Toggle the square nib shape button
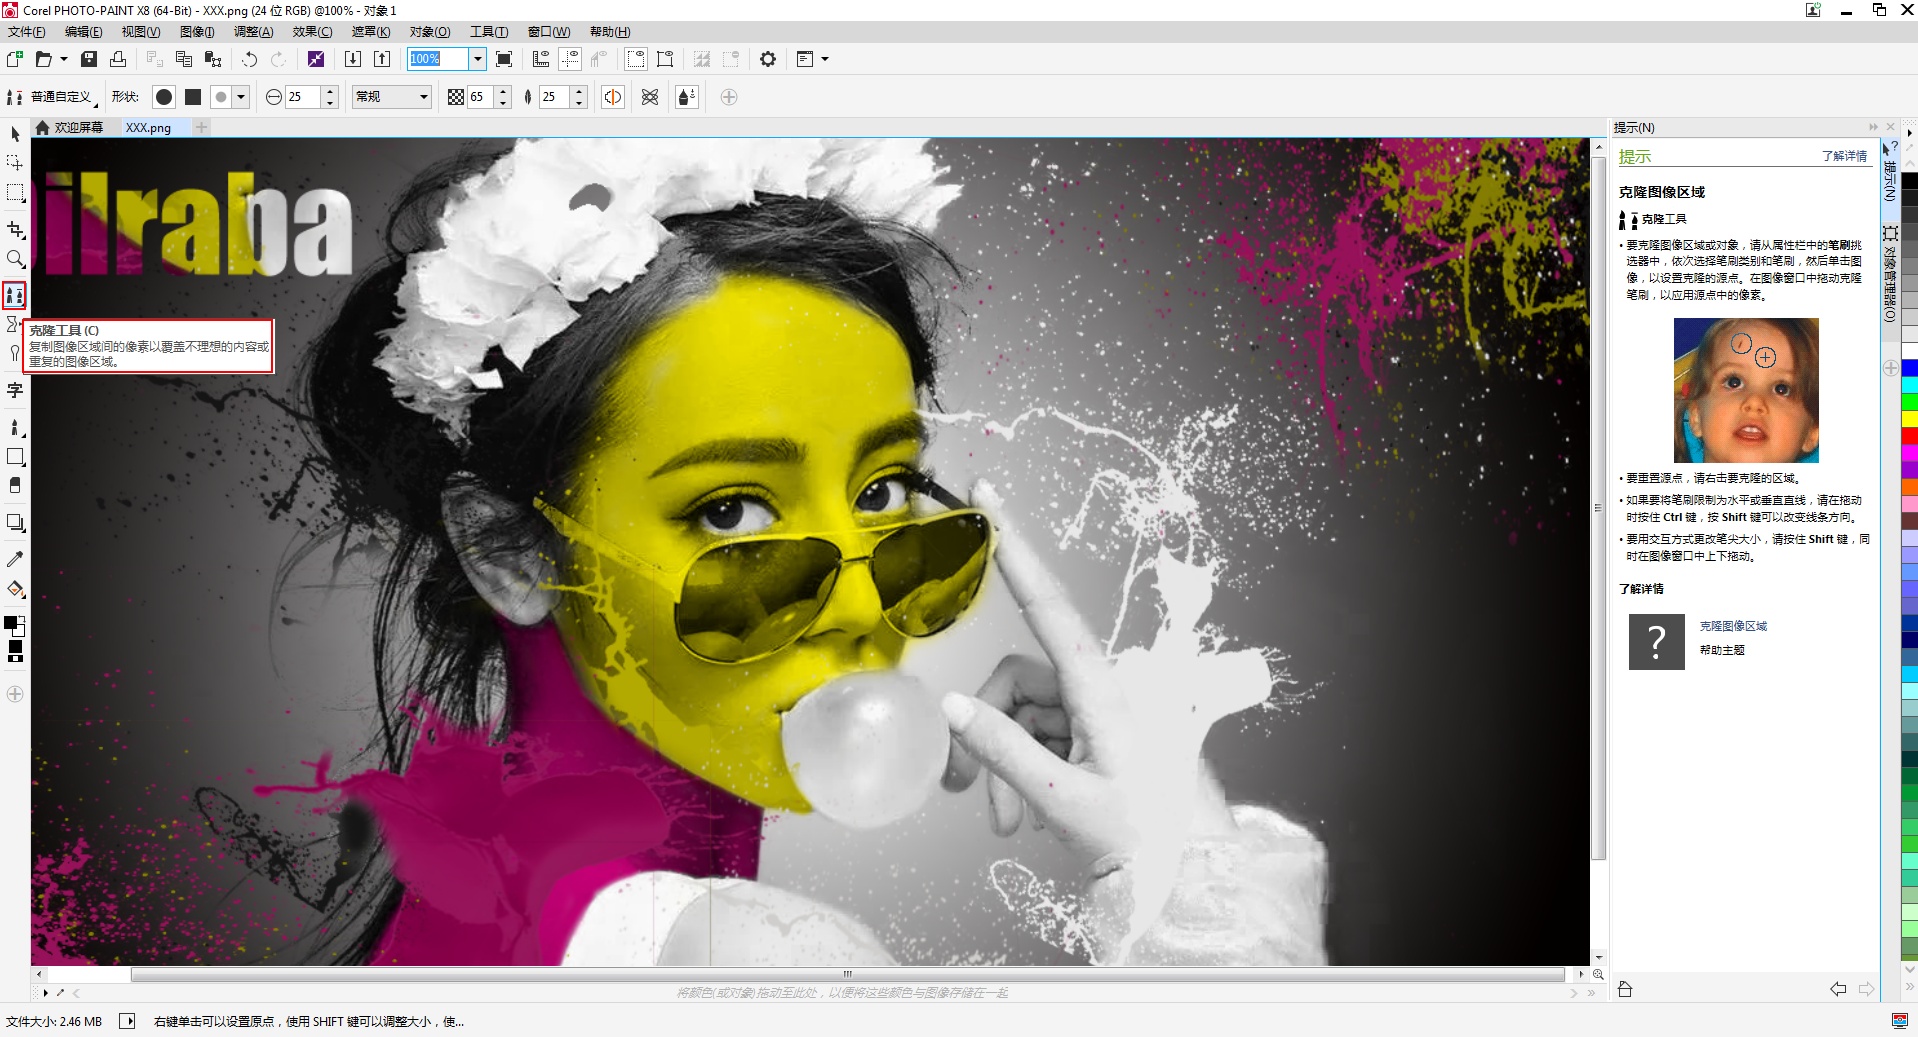Image resolution: width=1918 pixels, height=1037 pixels. click(193, 97)
